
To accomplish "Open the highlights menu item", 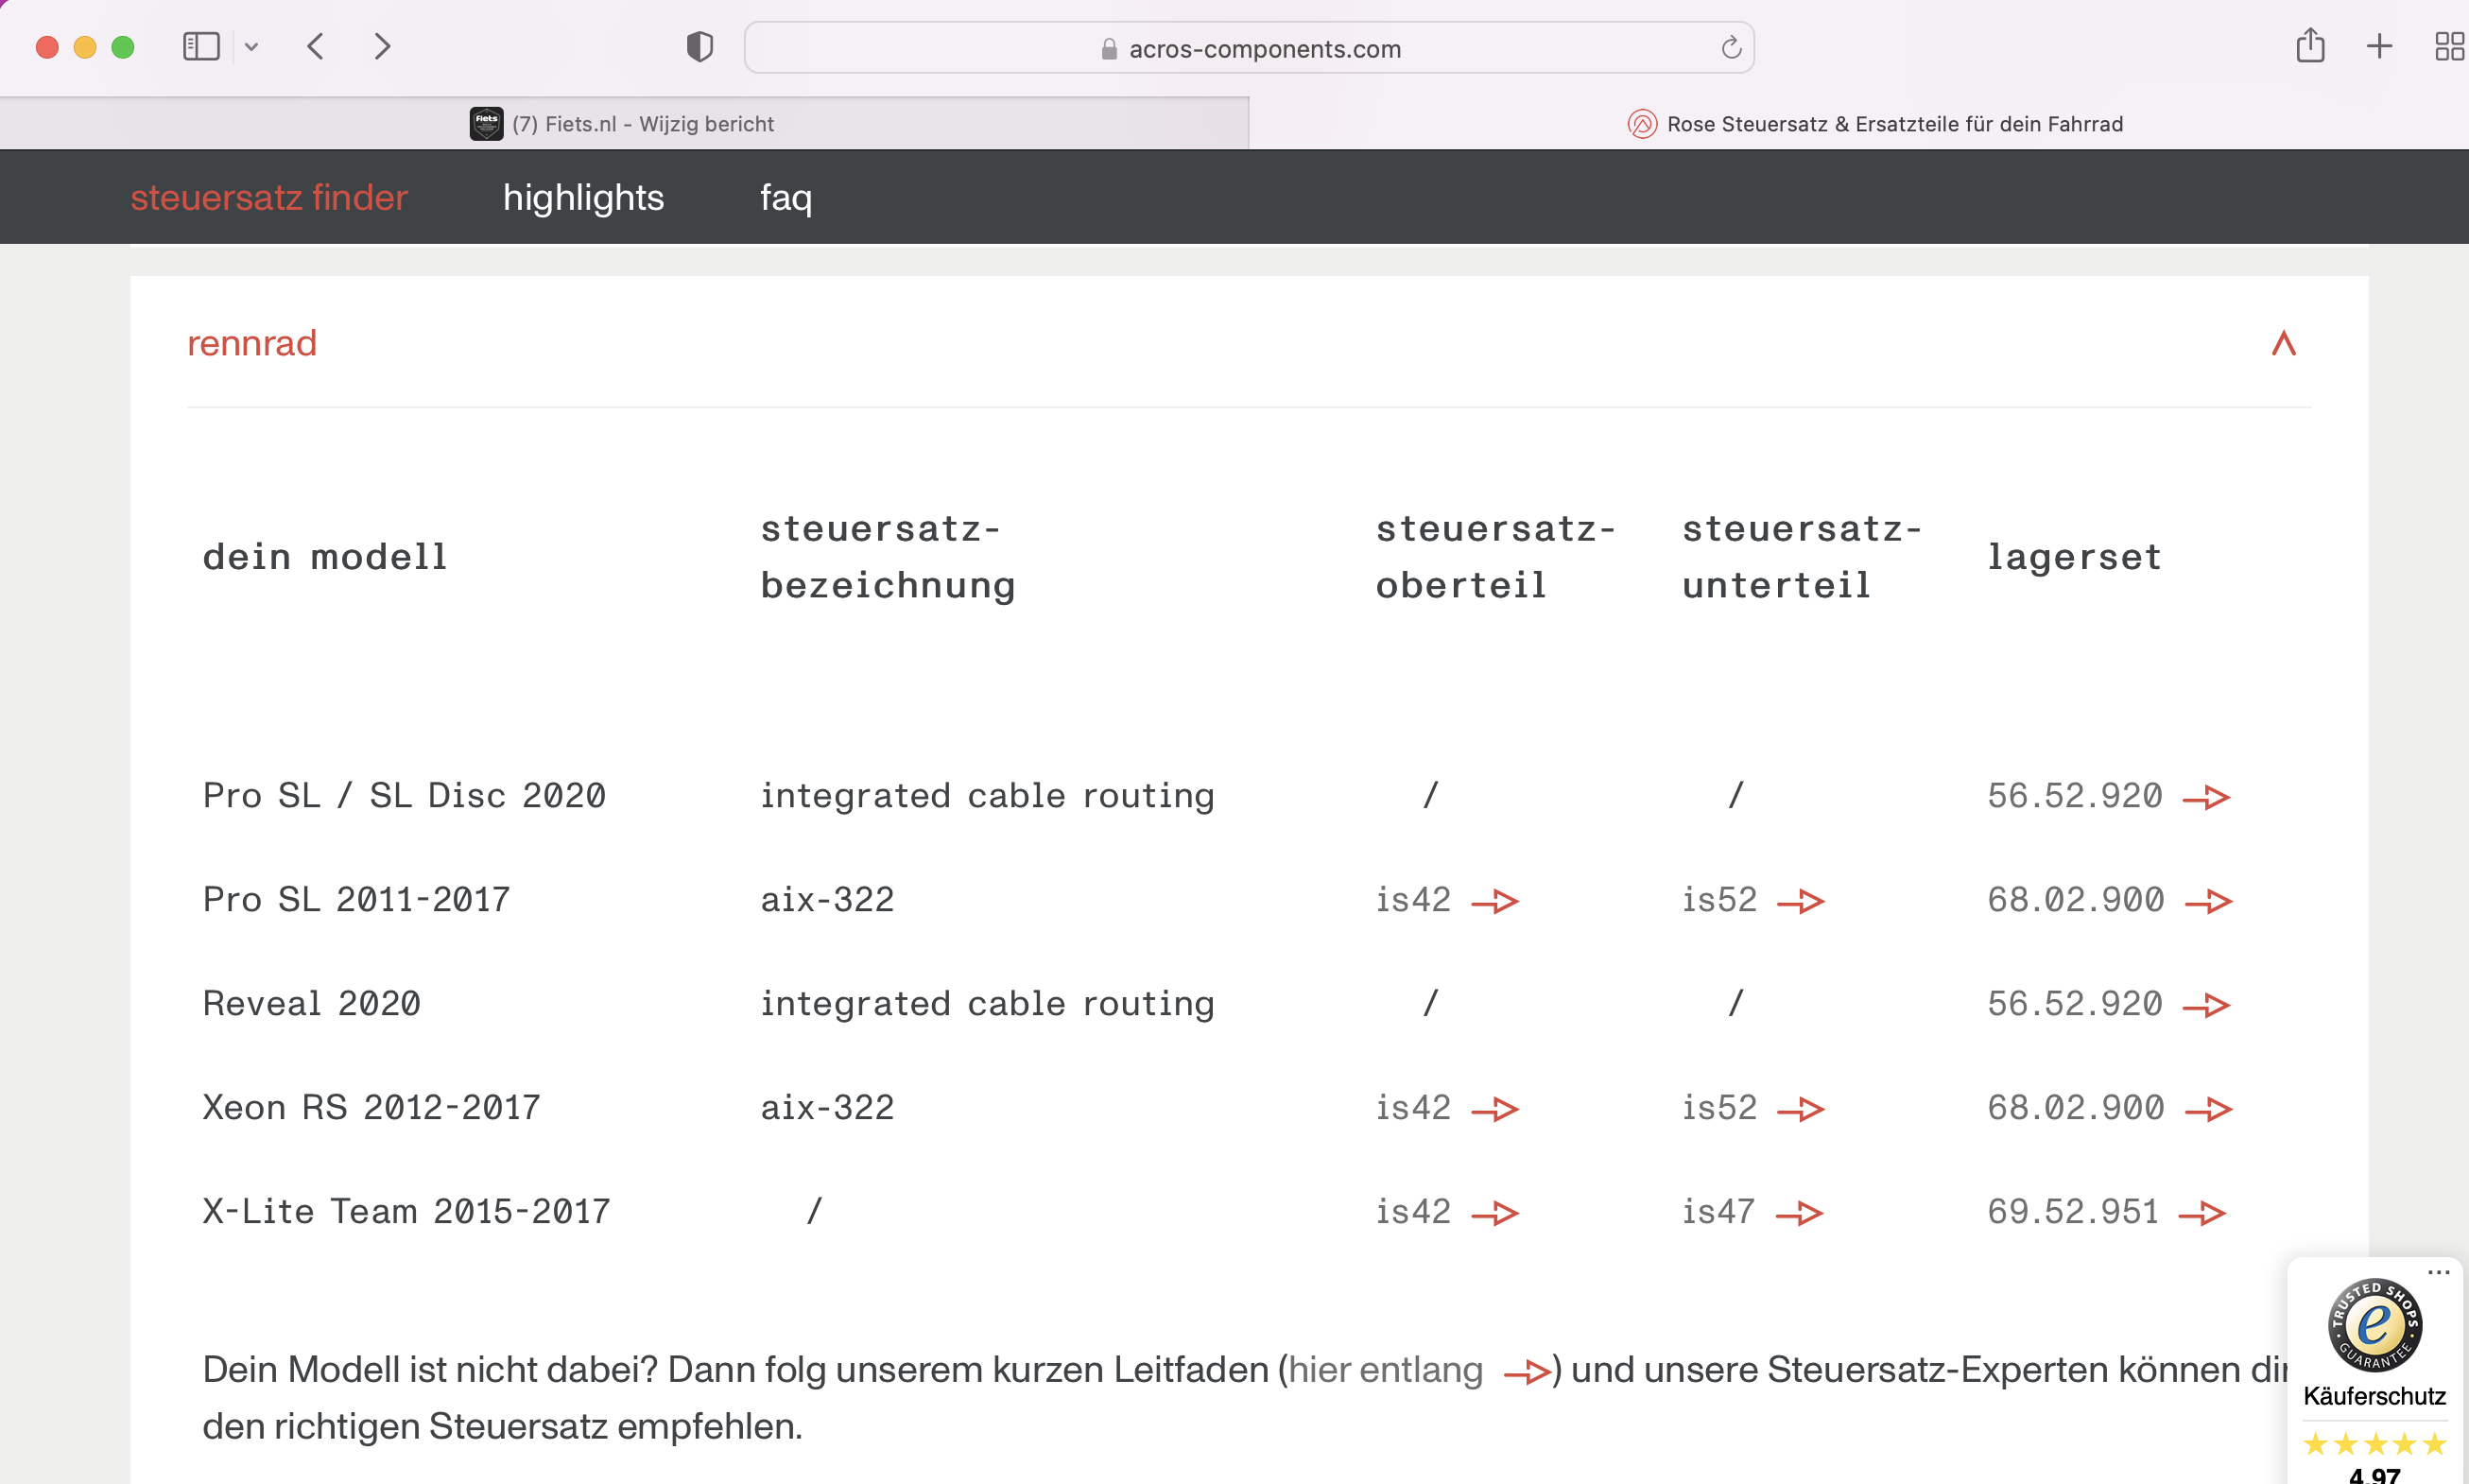I will 583,197.
